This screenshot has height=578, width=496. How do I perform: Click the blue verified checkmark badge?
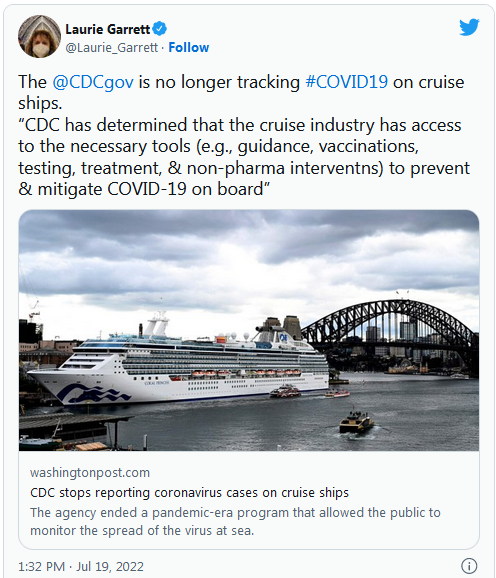tap(160, 29)
